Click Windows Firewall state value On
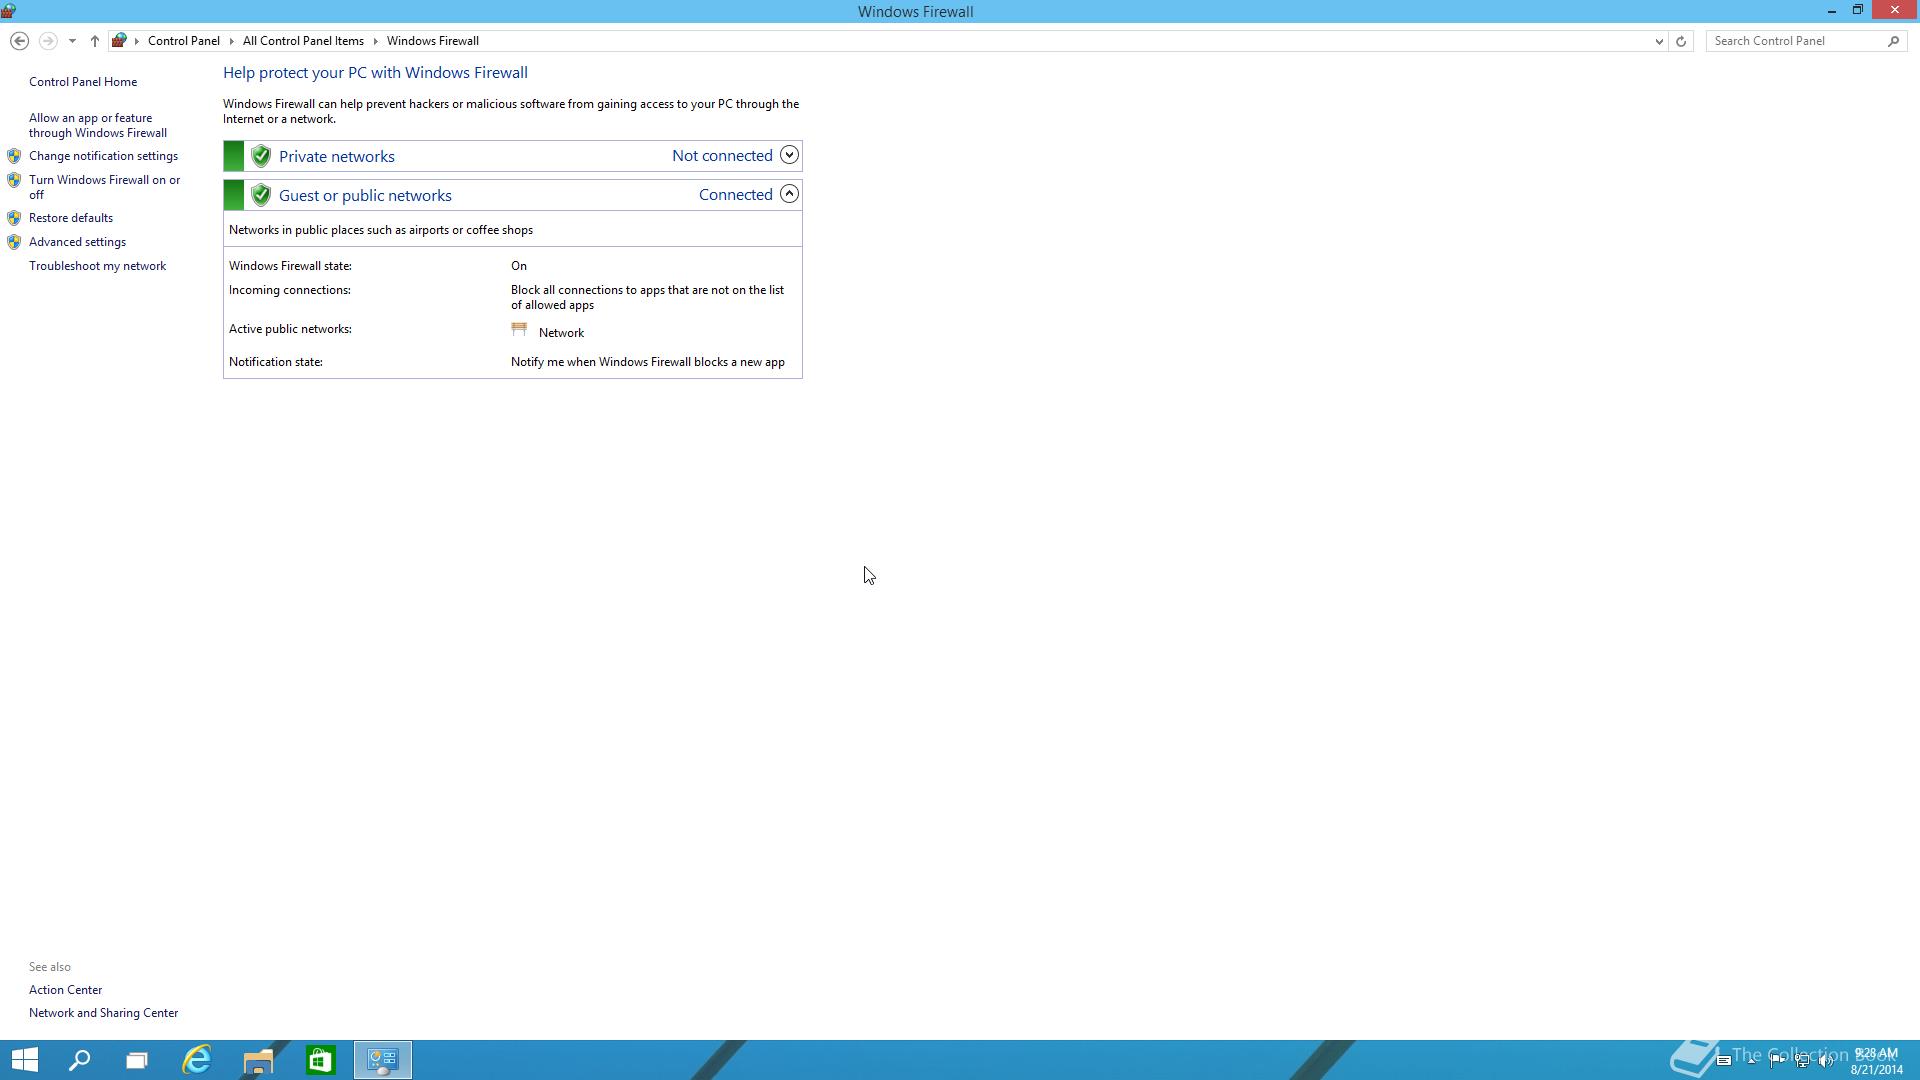Viewport: 1920px width, 1080px height. (519, 266)
